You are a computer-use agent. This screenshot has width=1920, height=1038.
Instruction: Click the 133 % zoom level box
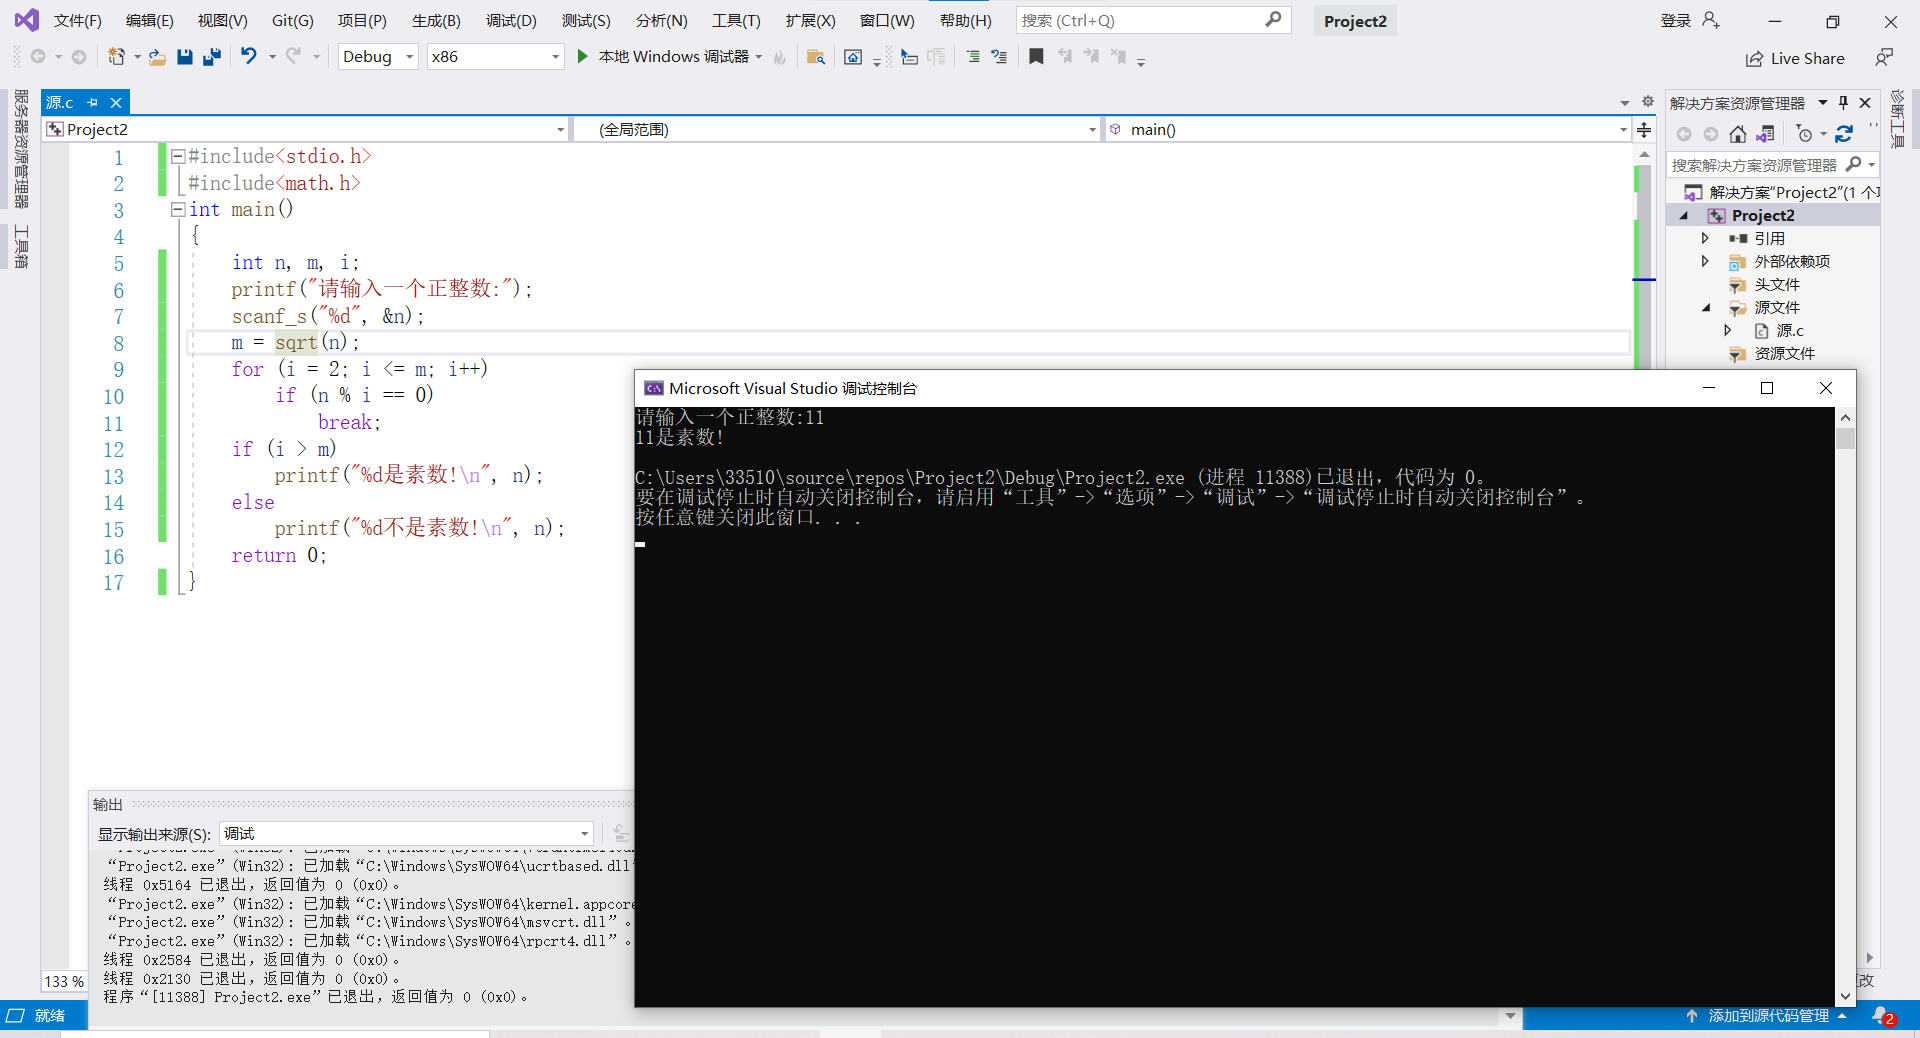[64, 982]
